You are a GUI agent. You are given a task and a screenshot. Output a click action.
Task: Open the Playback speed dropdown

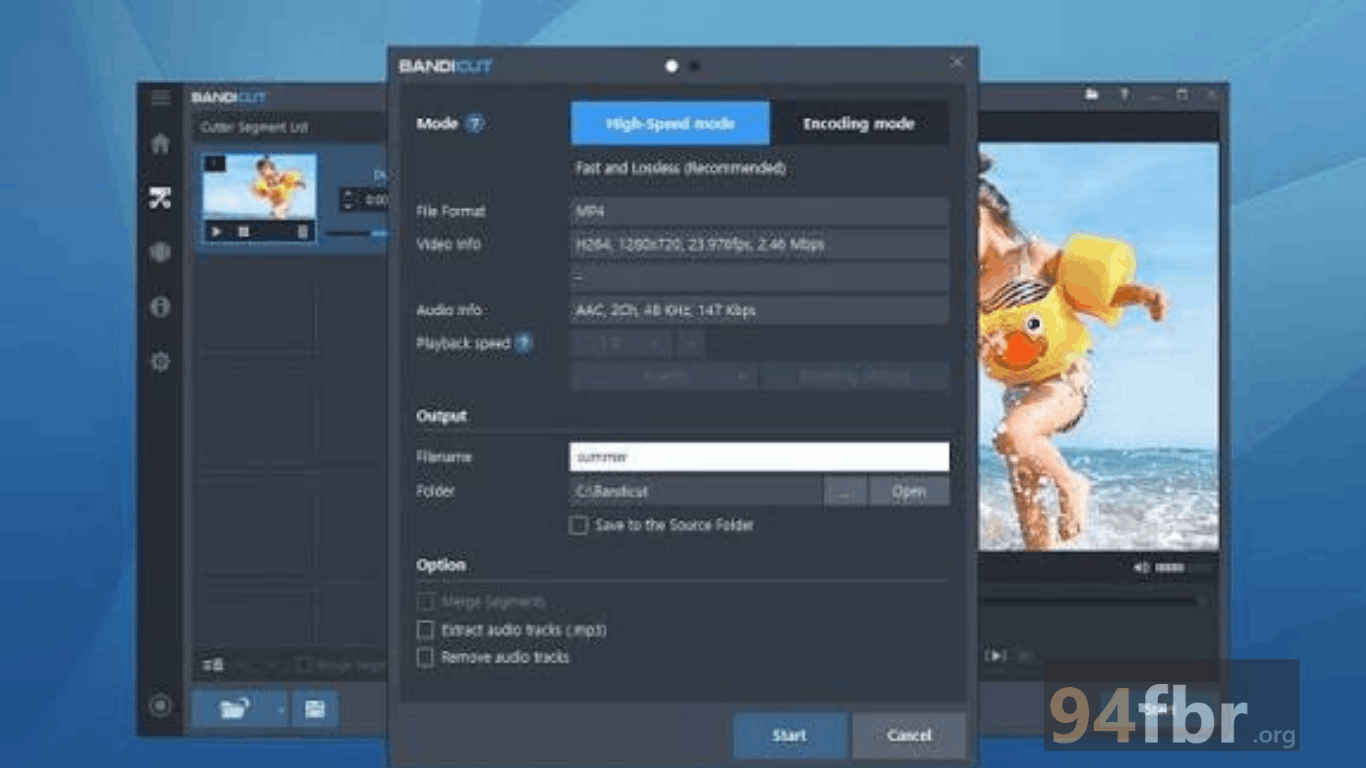point(621,344)
